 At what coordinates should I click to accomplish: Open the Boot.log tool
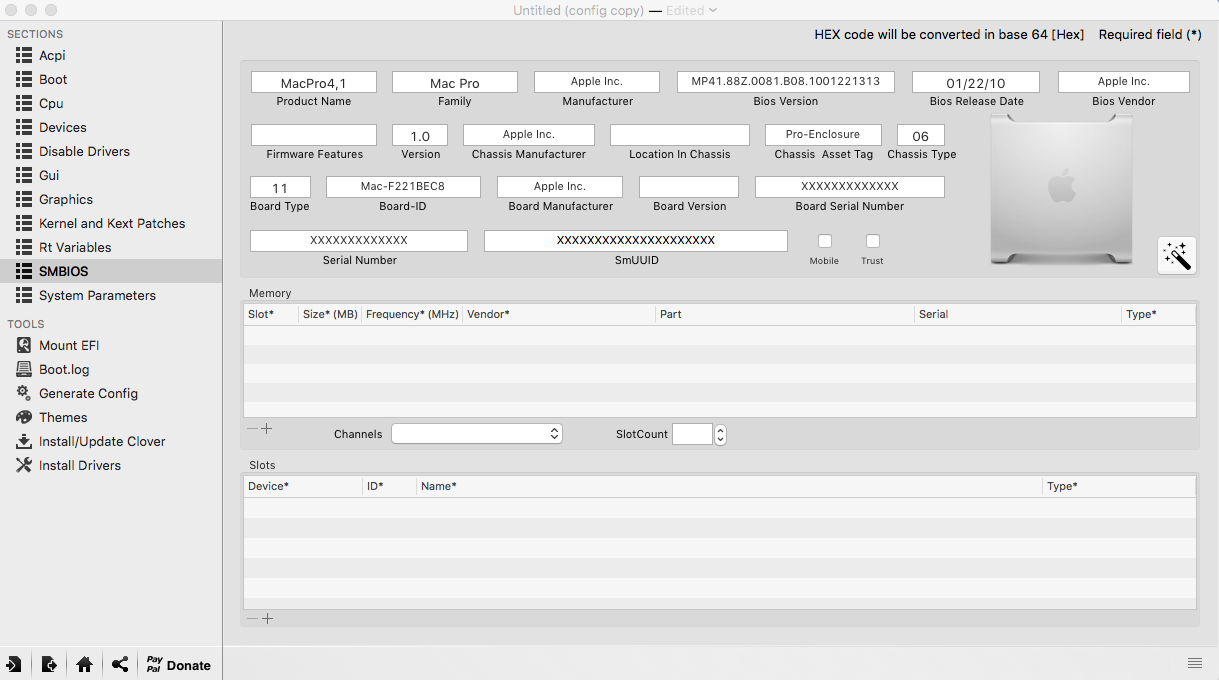(110, 369)
